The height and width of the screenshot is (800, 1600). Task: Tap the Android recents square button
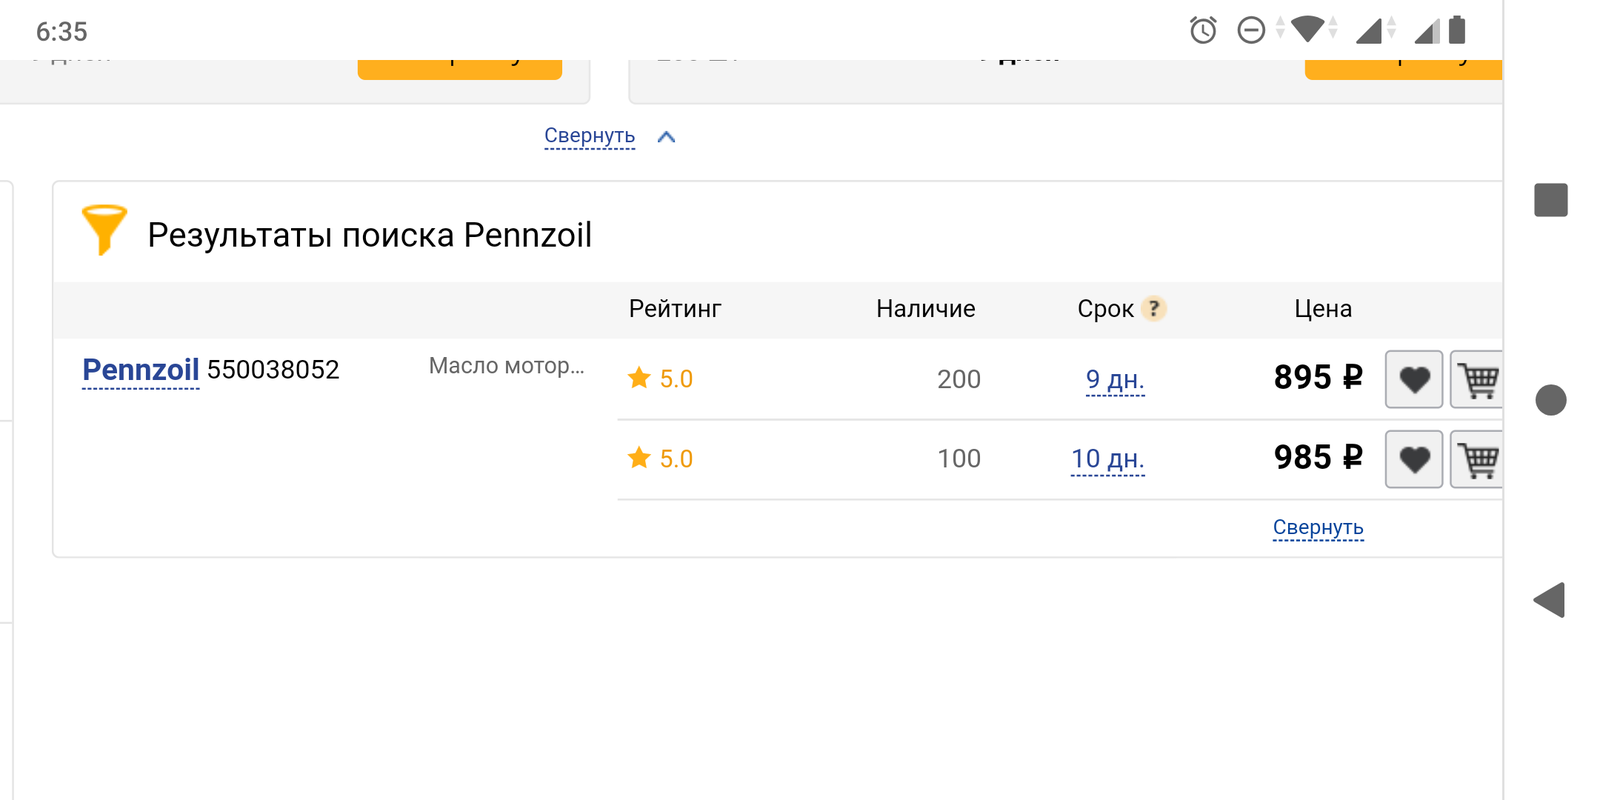(x=1551, y=200)
